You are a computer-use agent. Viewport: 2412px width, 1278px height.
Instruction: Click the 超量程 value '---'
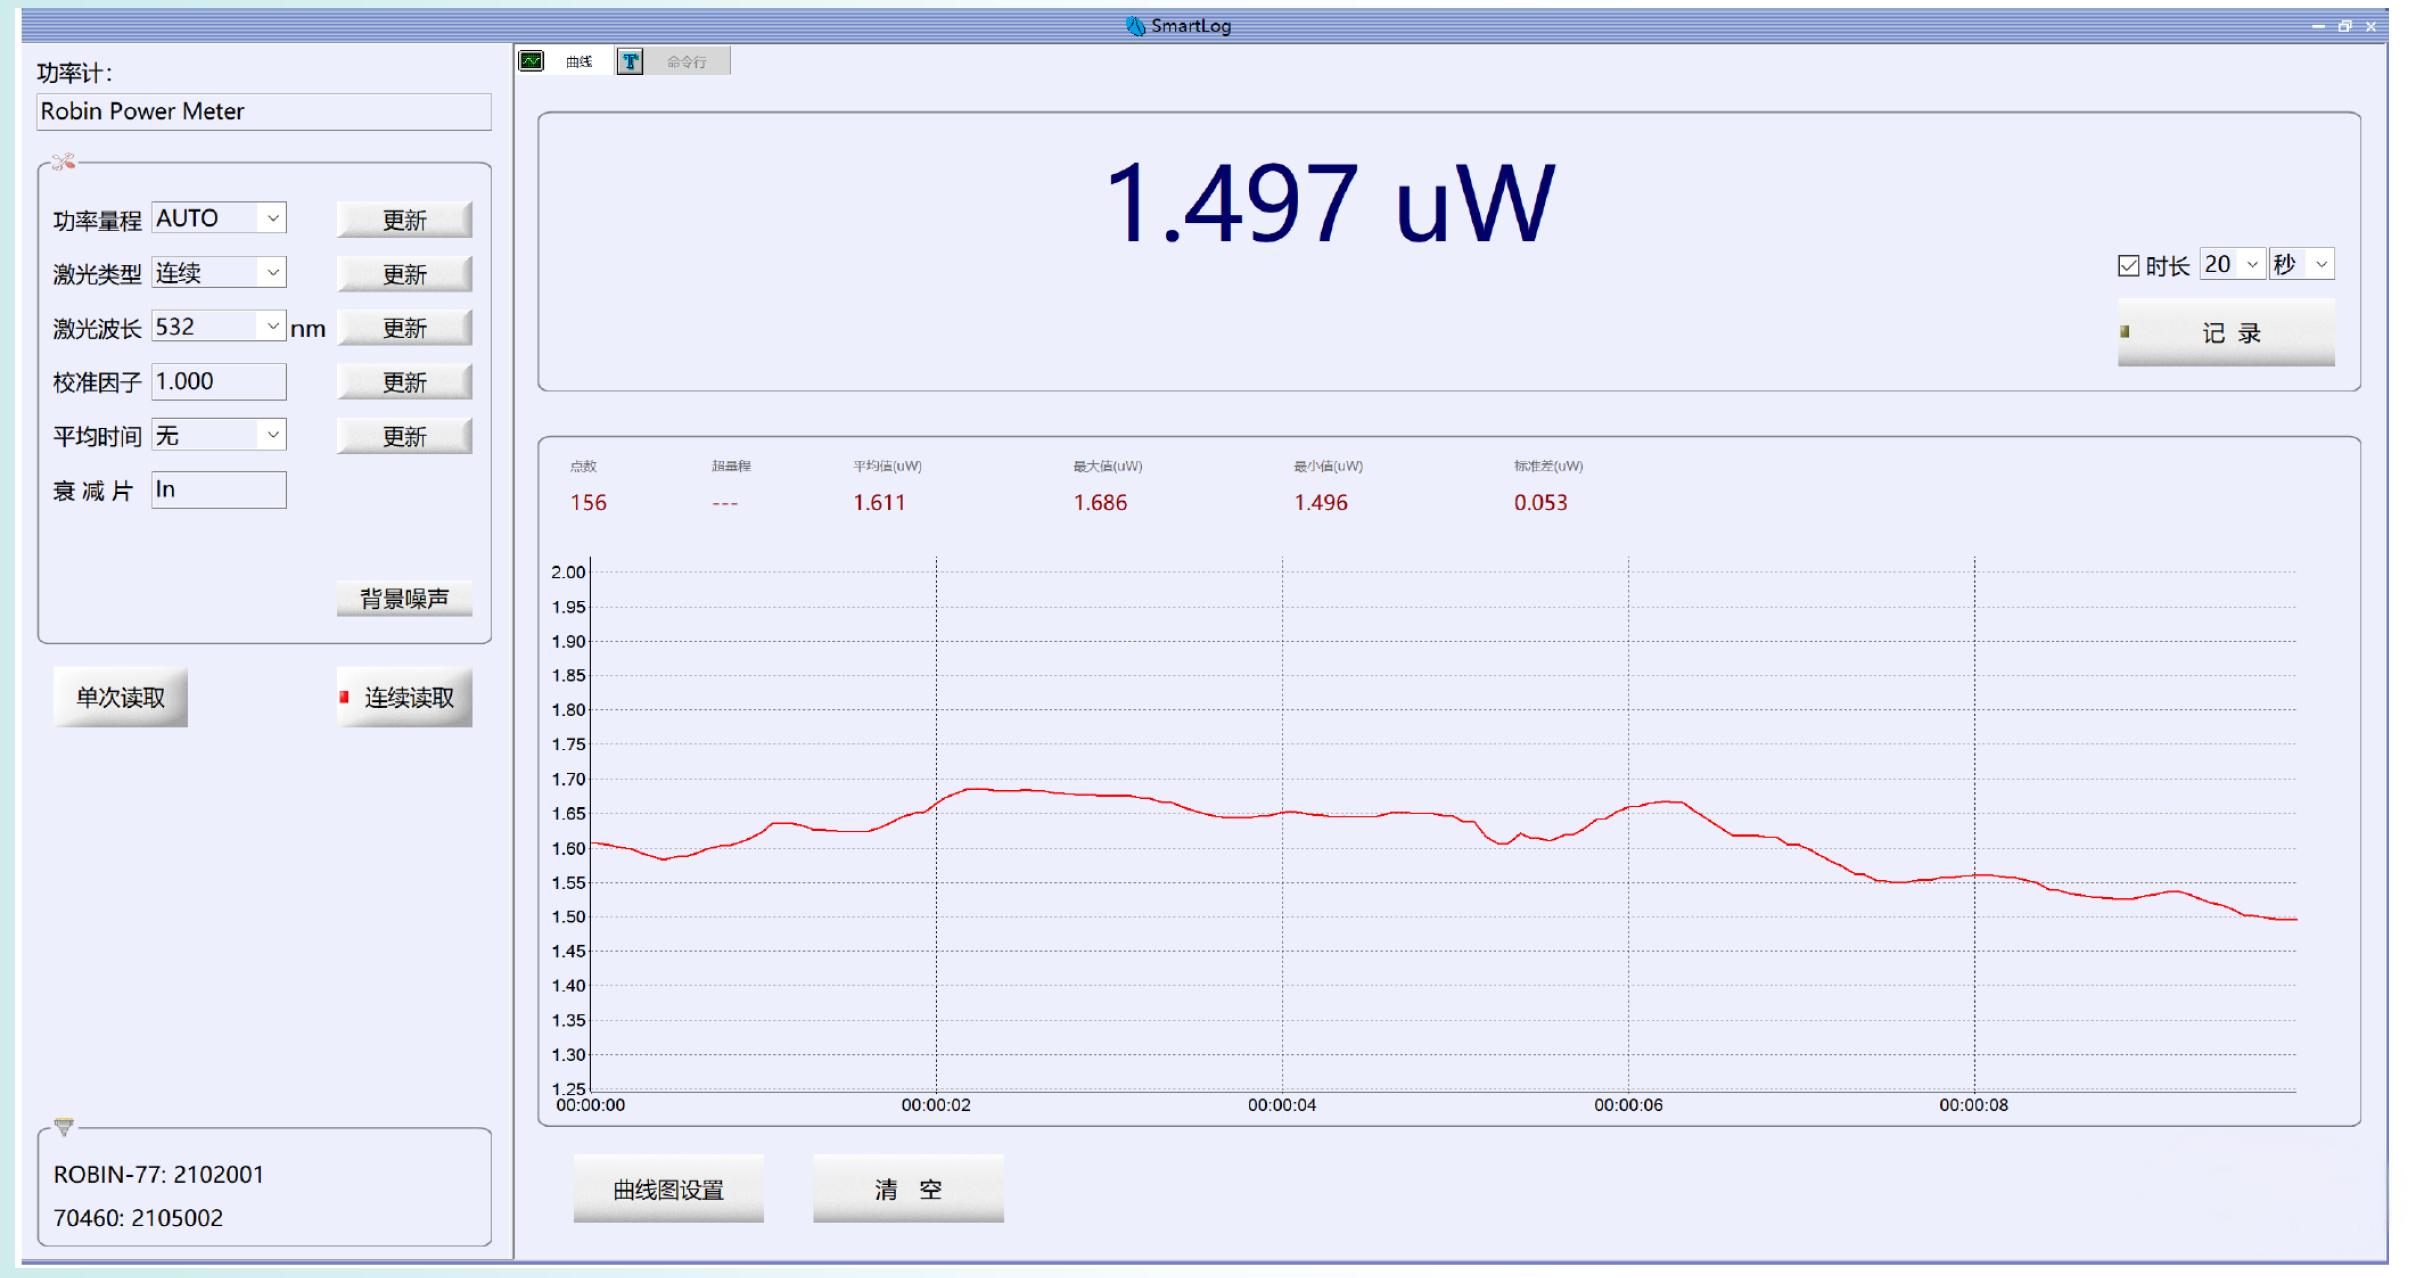(725, 504)
